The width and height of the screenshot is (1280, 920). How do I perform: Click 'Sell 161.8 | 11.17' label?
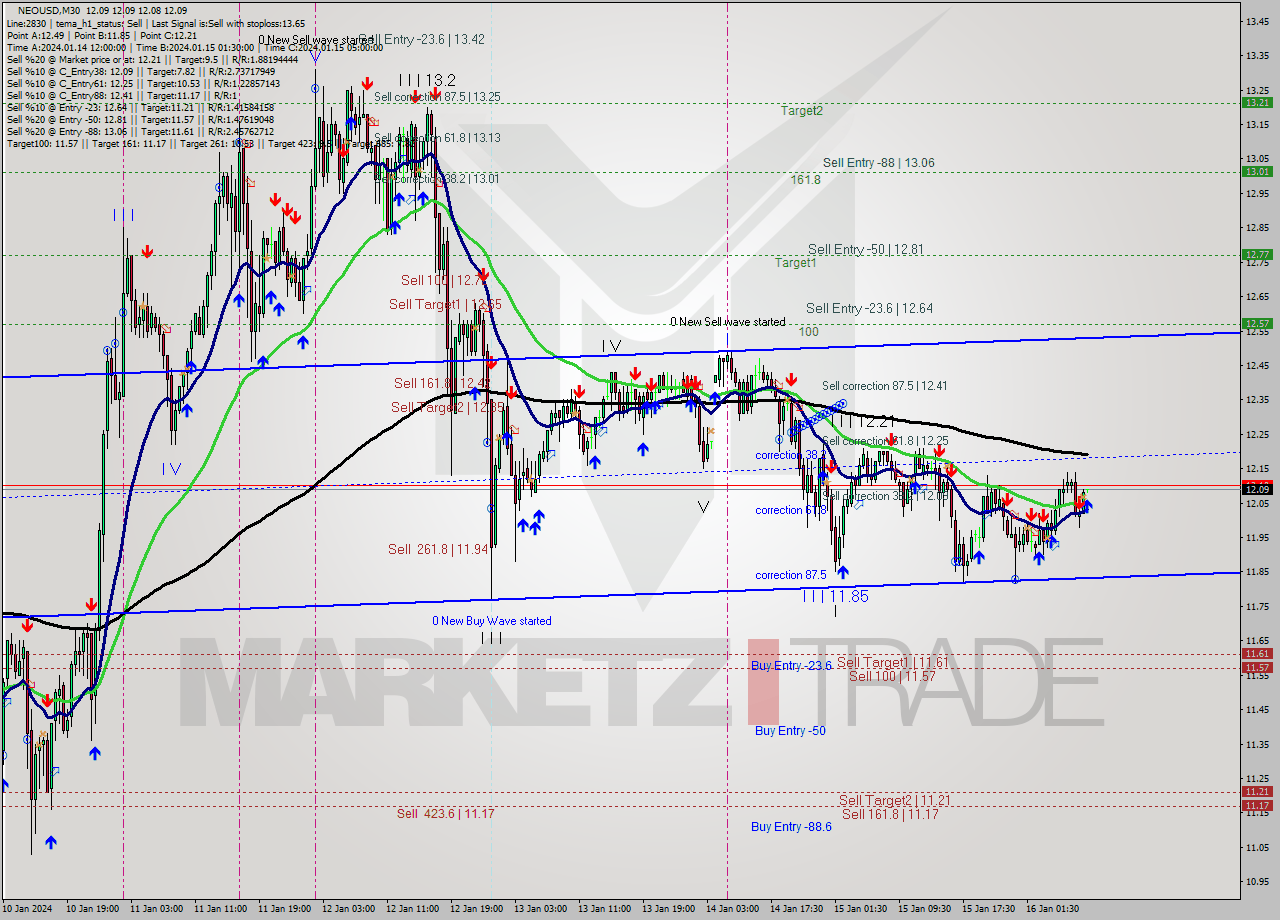[x=890, y=814]
